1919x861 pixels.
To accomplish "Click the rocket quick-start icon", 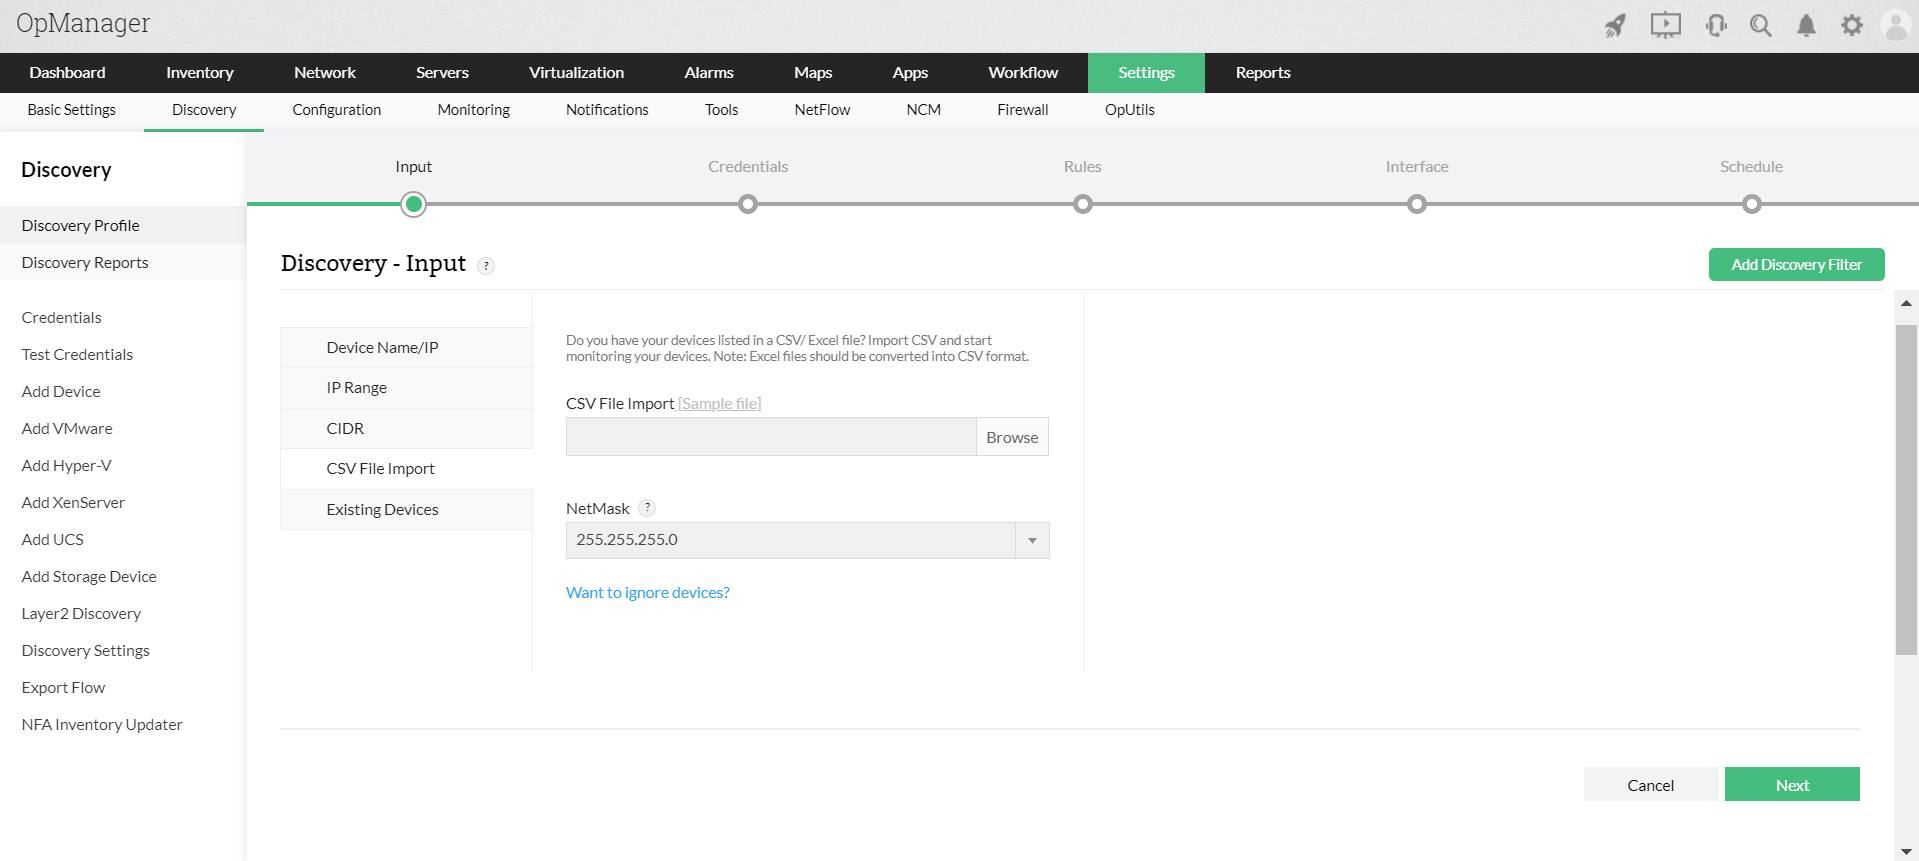I will pyautogui.click(x=1615, y=25).
